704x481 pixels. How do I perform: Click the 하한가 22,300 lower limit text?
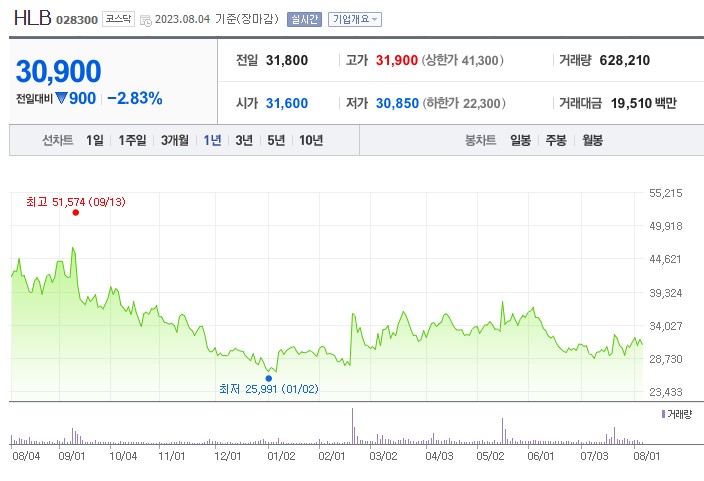[x=464, y=103]
